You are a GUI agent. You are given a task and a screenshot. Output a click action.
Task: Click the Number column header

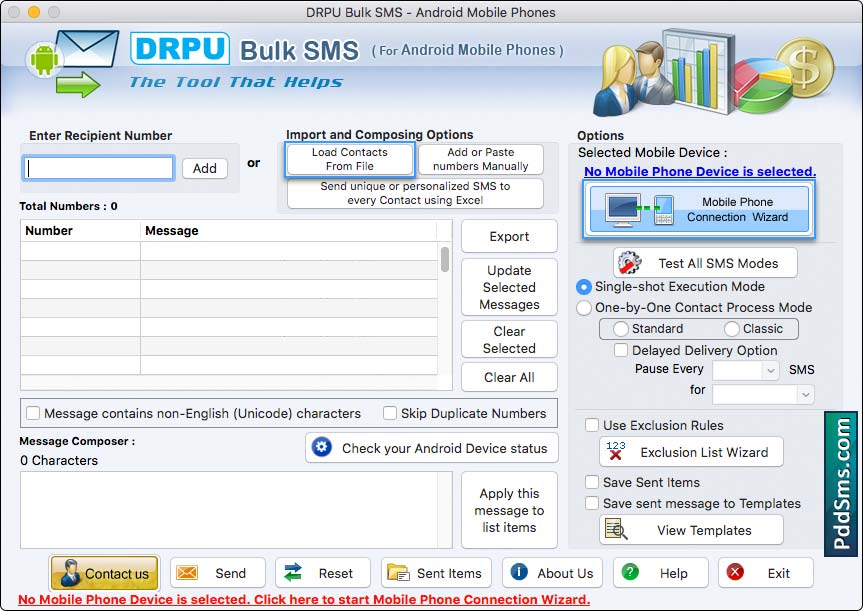(80, 231)
